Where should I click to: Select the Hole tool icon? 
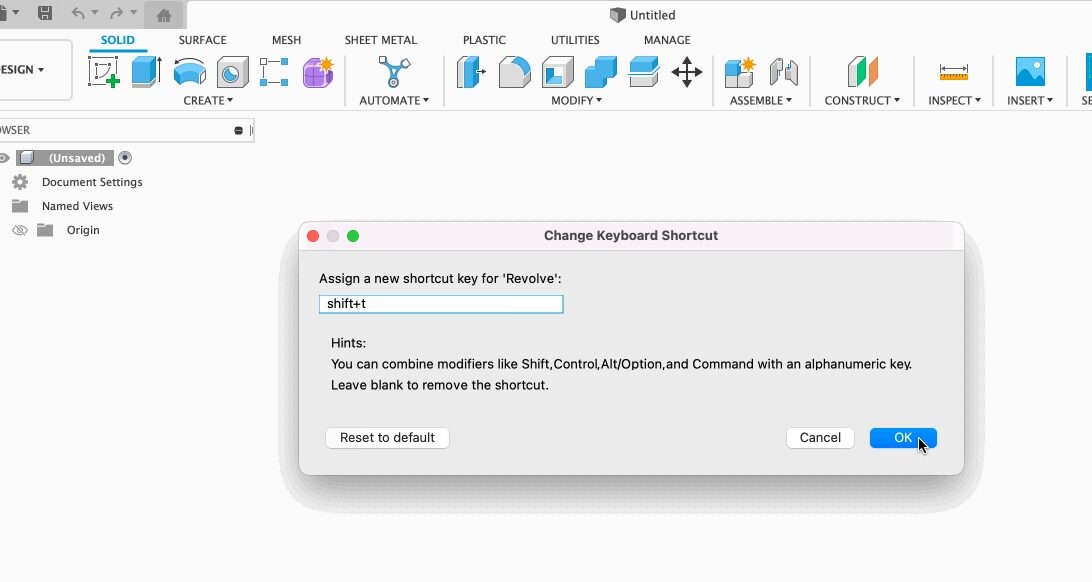click(x=232, y=72)
